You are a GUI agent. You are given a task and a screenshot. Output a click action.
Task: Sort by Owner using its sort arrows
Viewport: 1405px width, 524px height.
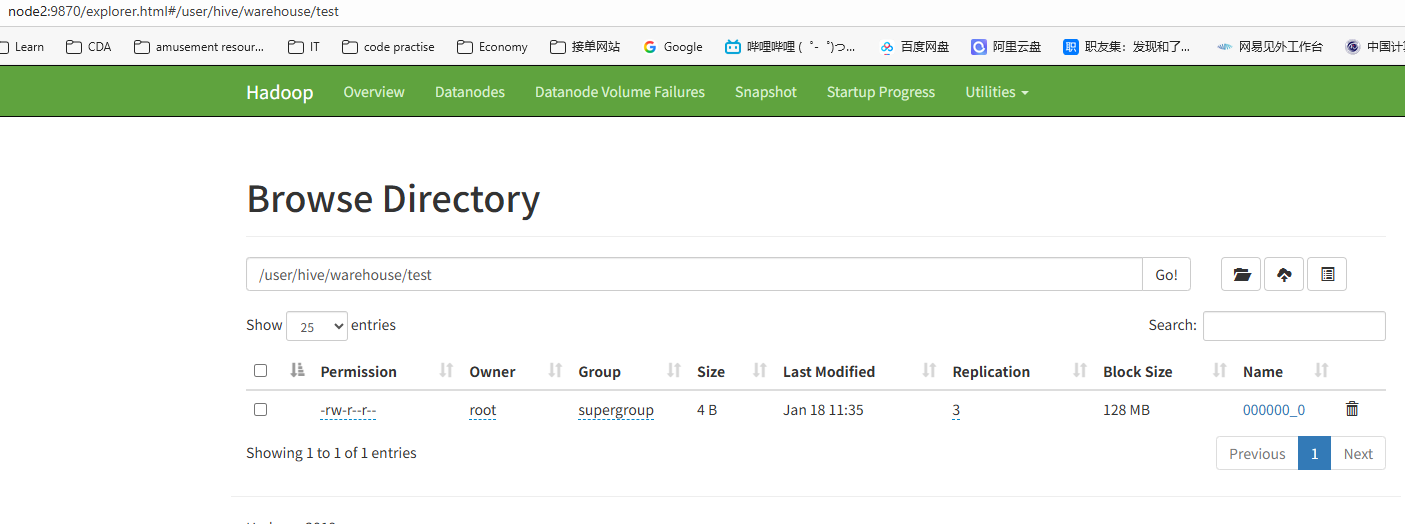555,371
